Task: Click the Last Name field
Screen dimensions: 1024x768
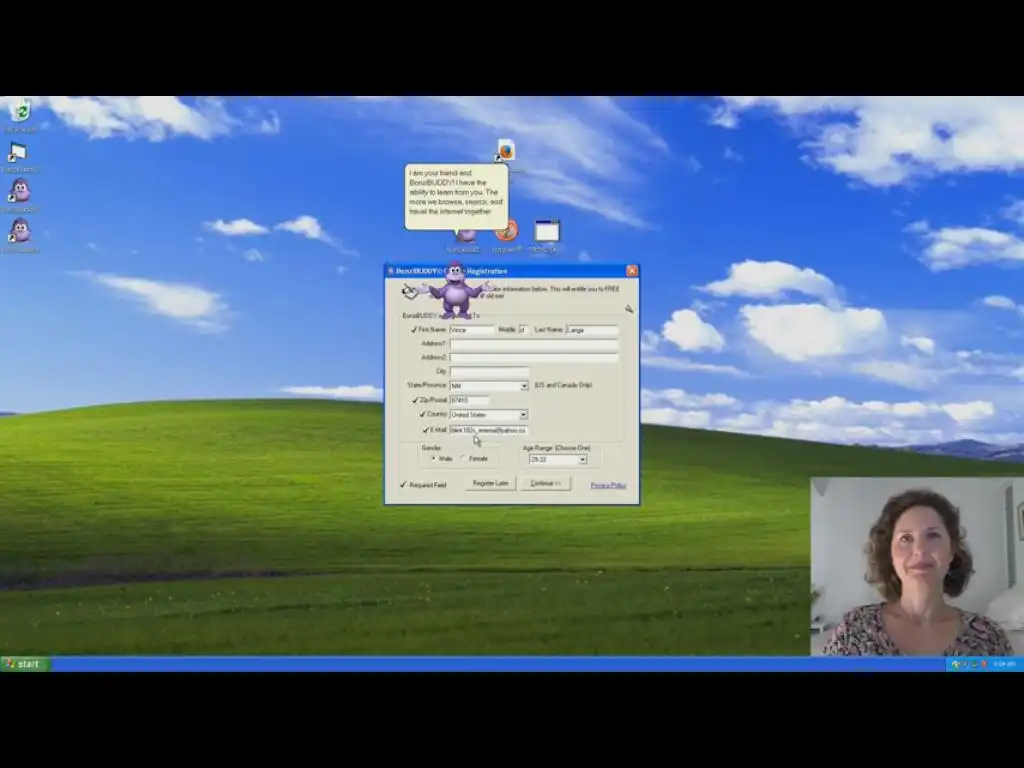Action: (592, 330)
